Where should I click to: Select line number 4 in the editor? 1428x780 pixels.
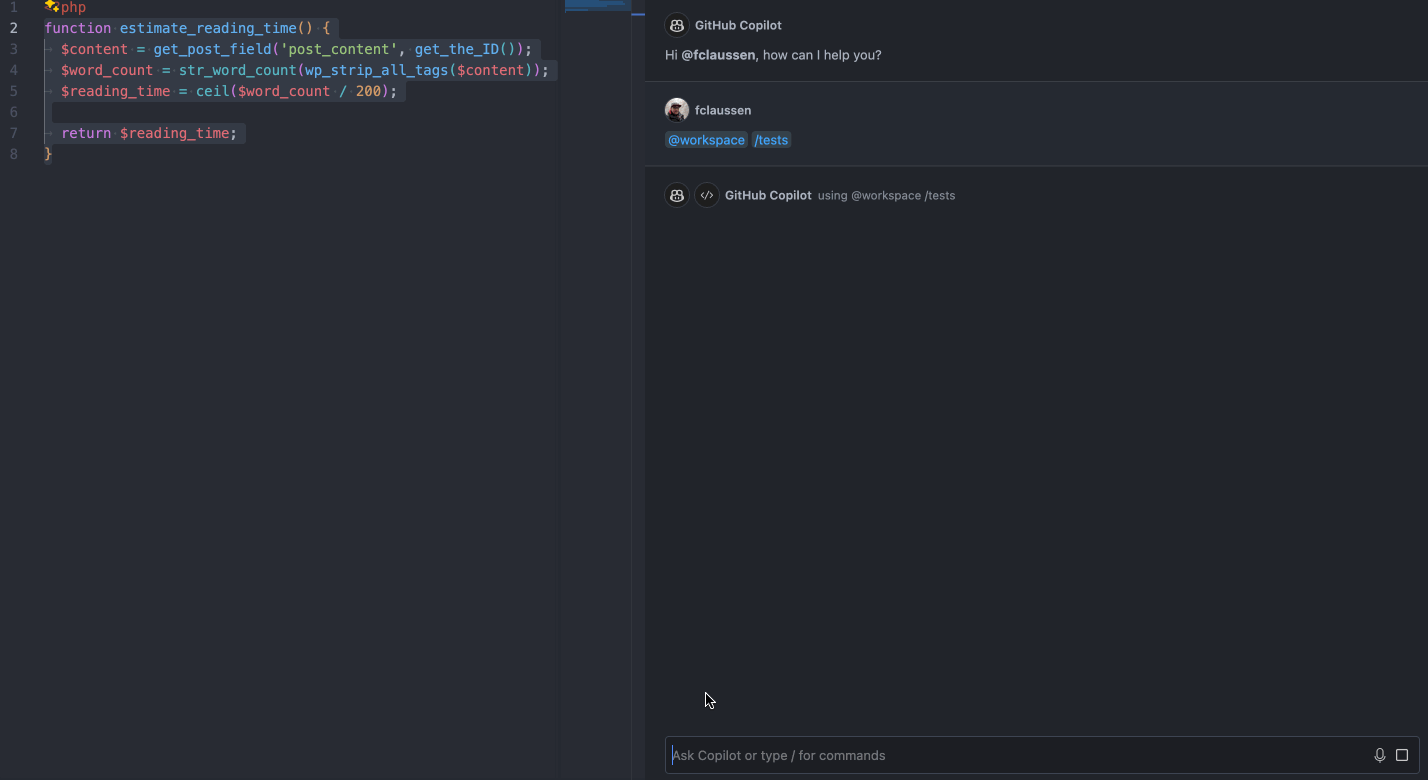13,69
